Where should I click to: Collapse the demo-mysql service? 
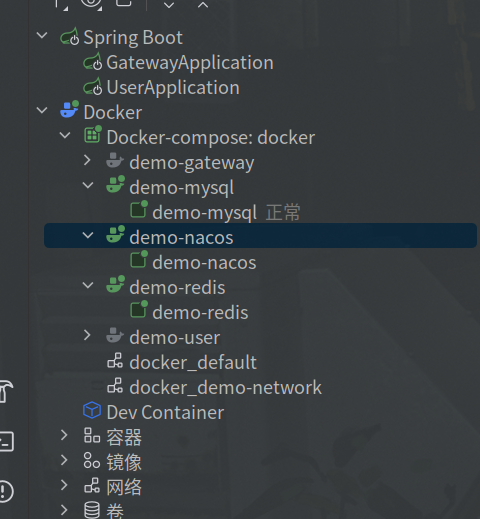point(88,185)
